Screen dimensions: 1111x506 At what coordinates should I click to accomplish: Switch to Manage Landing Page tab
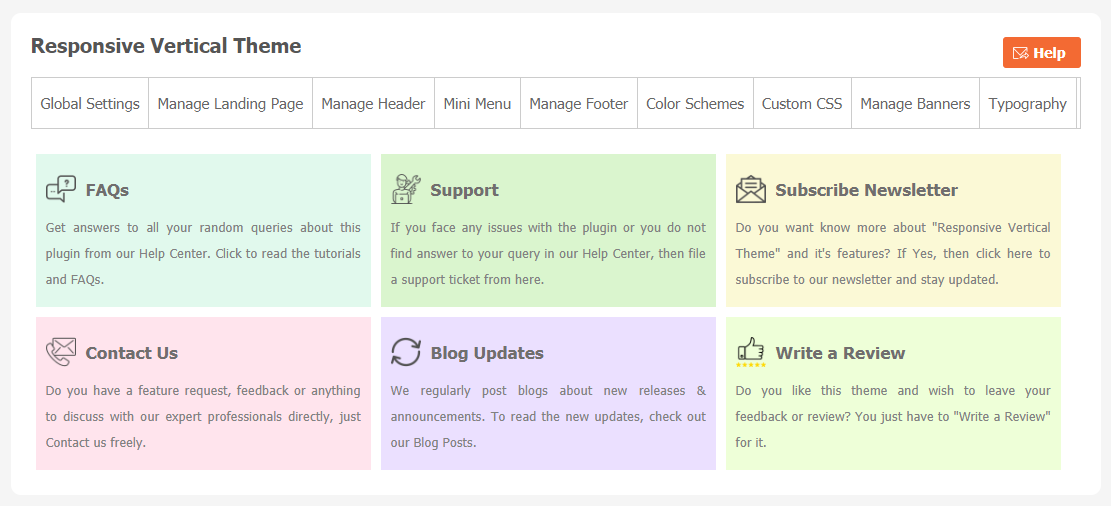tap(230, 103)
